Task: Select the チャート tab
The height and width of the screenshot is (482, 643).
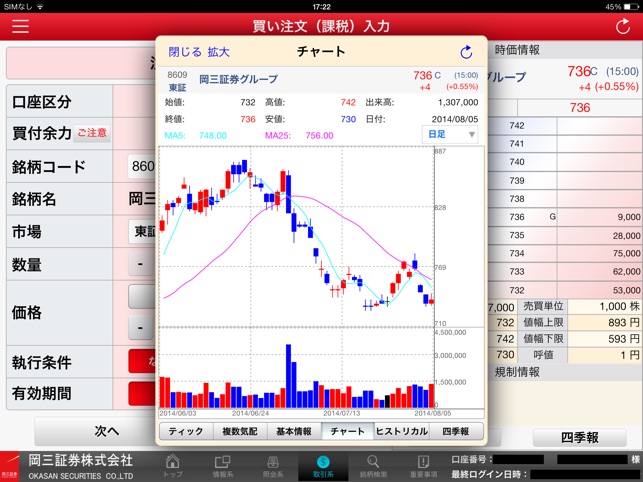Action: [x=348, y=431]
